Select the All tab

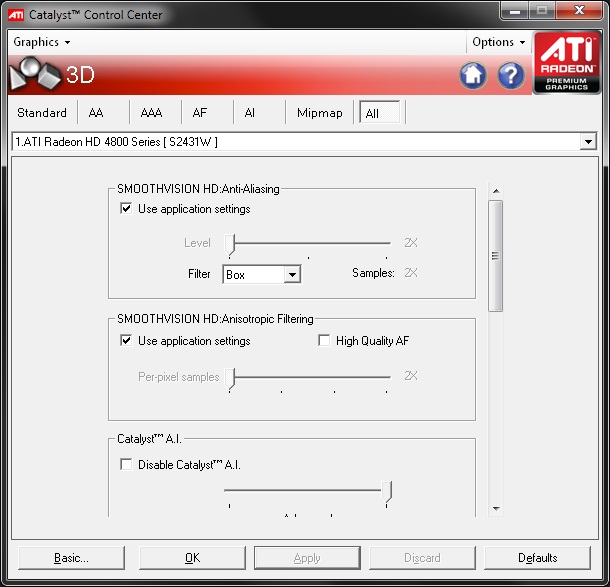point(379,113)
